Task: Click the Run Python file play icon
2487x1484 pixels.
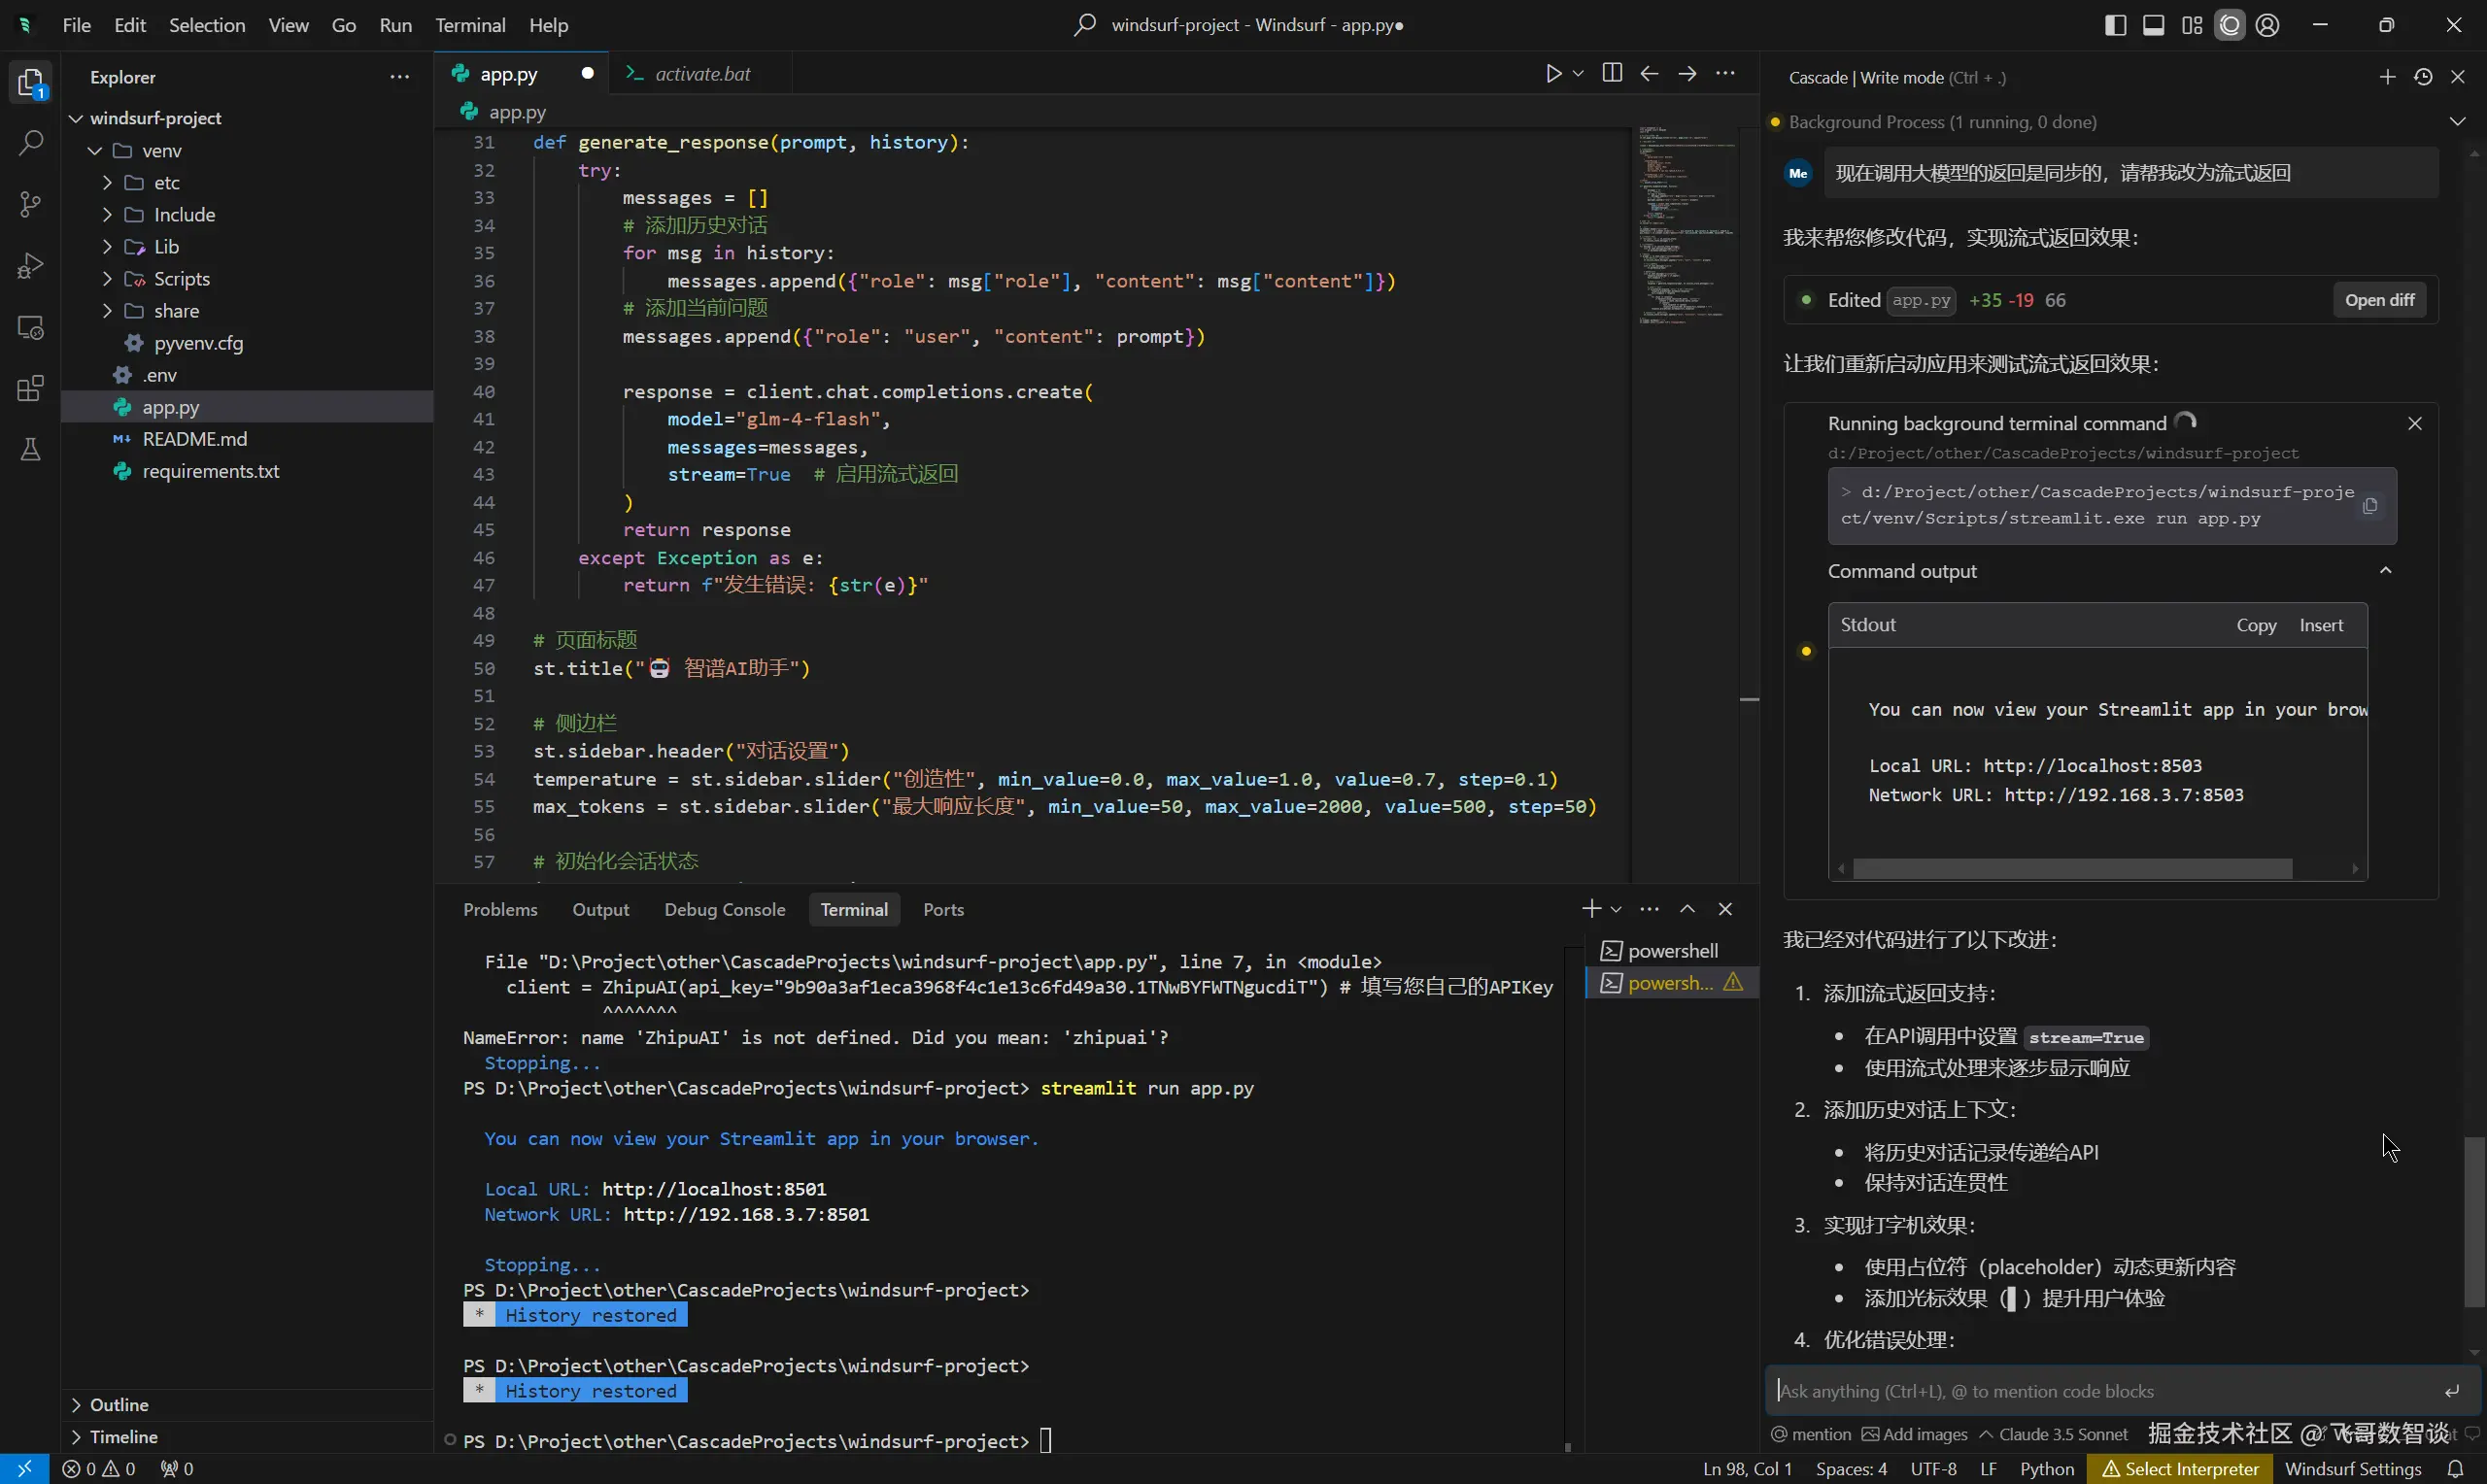Action: 1553,74
